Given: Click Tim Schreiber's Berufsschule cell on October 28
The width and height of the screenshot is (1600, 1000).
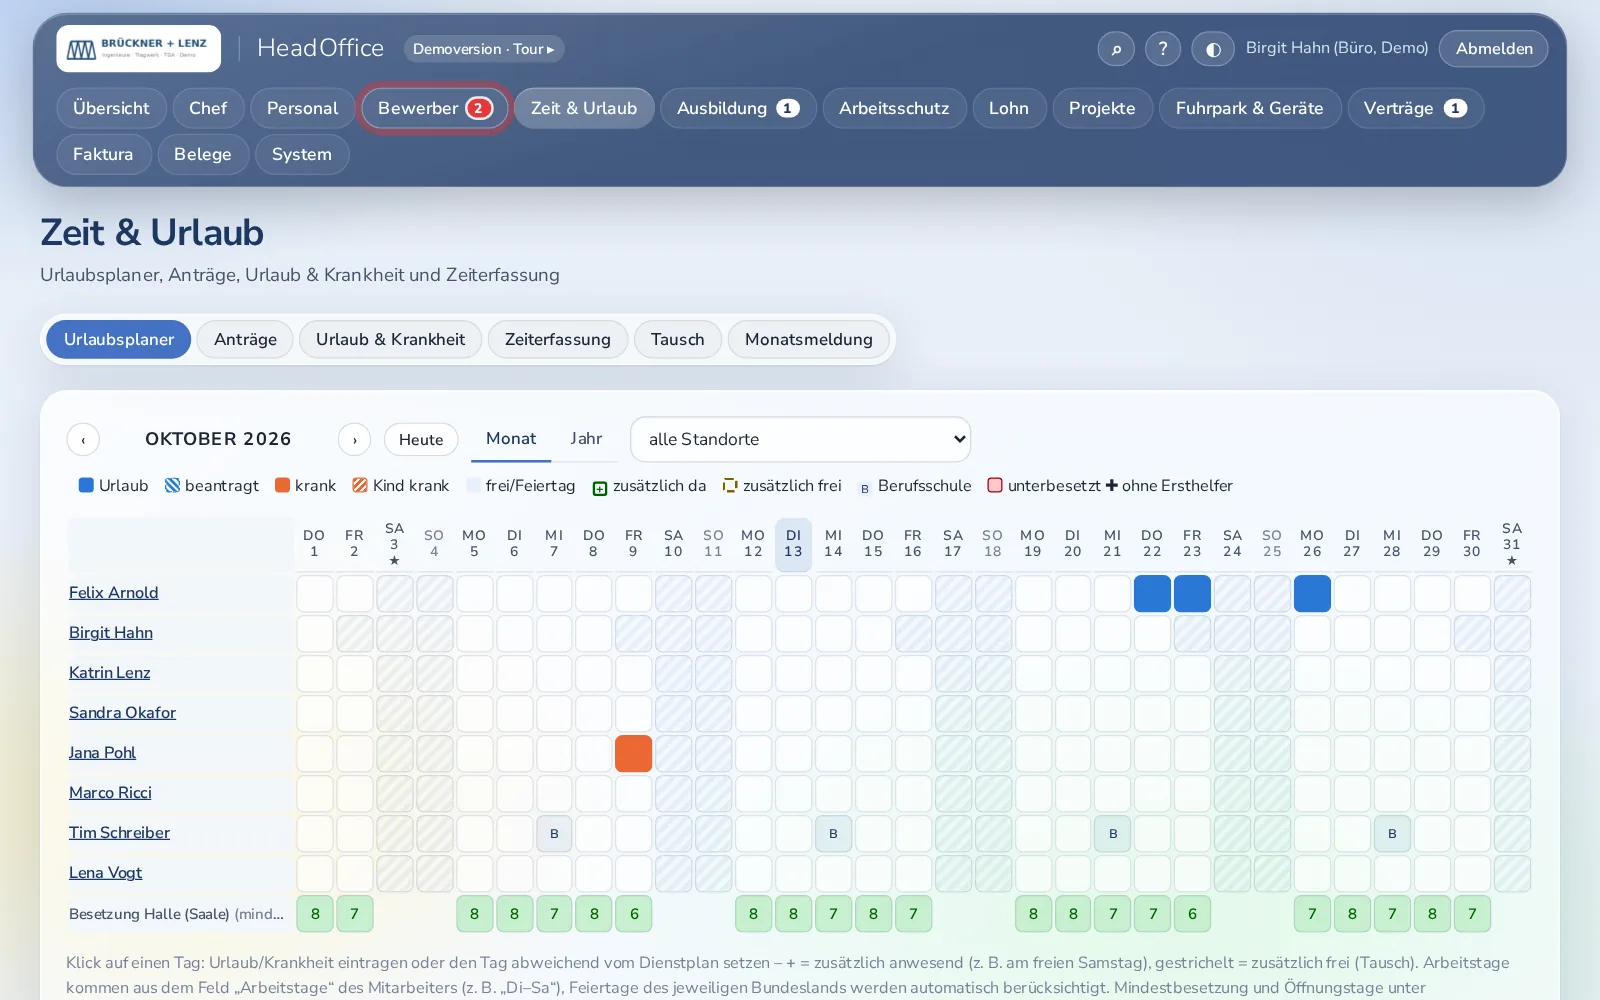Looking at the screenshot, I should [1392, 833].
